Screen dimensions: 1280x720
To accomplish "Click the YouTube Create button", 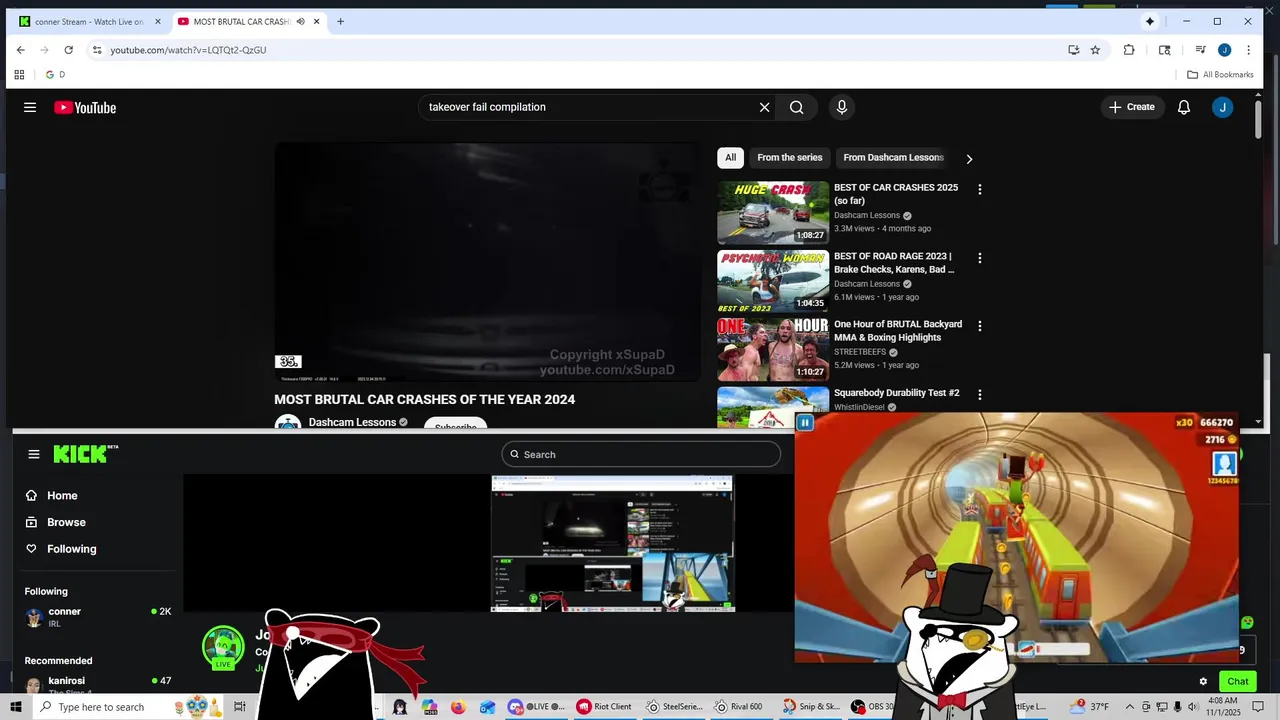I will click(x=1132, y=107).
